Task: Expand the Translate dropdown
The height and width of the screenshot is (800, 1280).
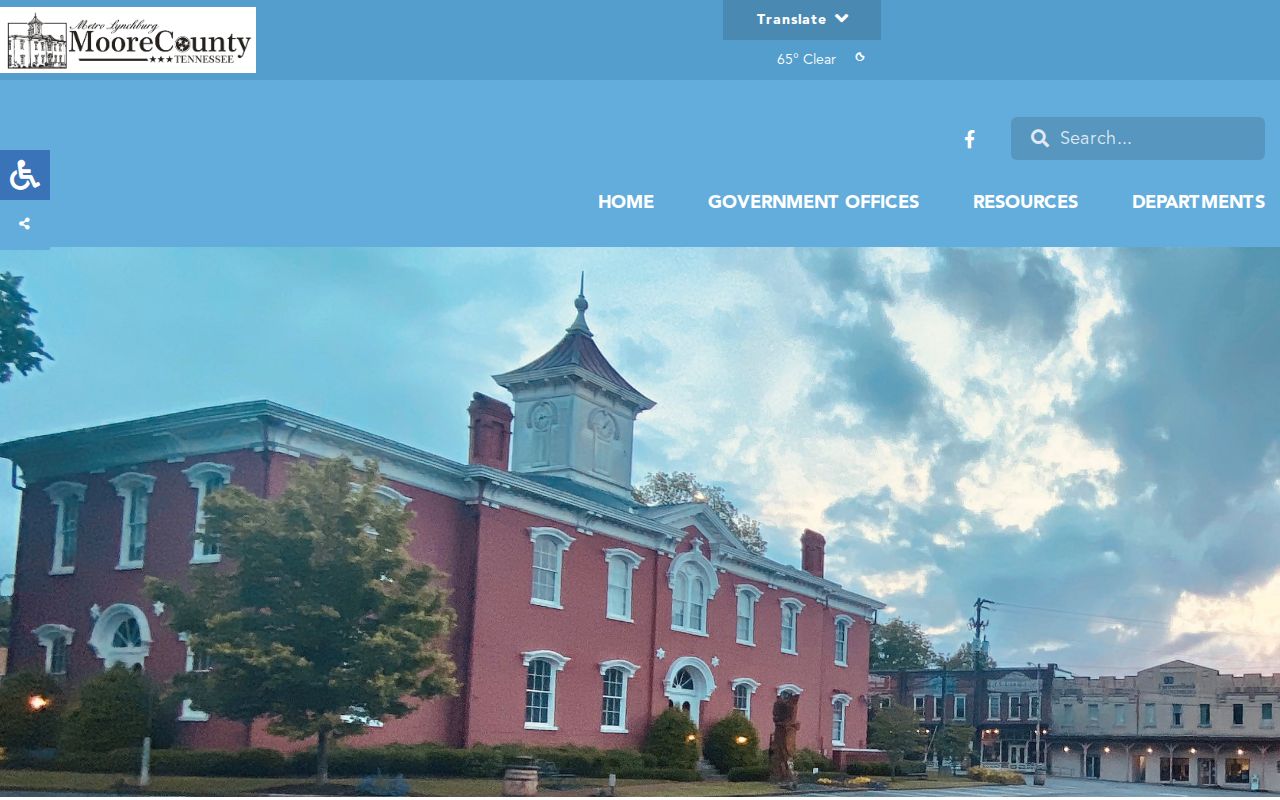Action: (802, 20)
